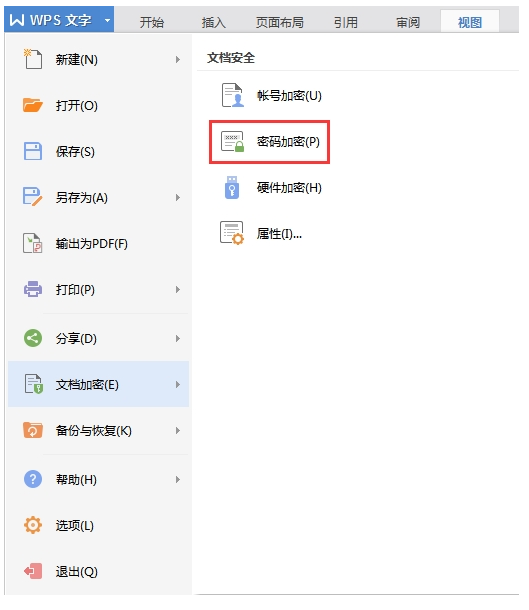This screenshot has width=529, height=610.
Task: Click the Save floppy disk icon
Action: click(33, 151)
